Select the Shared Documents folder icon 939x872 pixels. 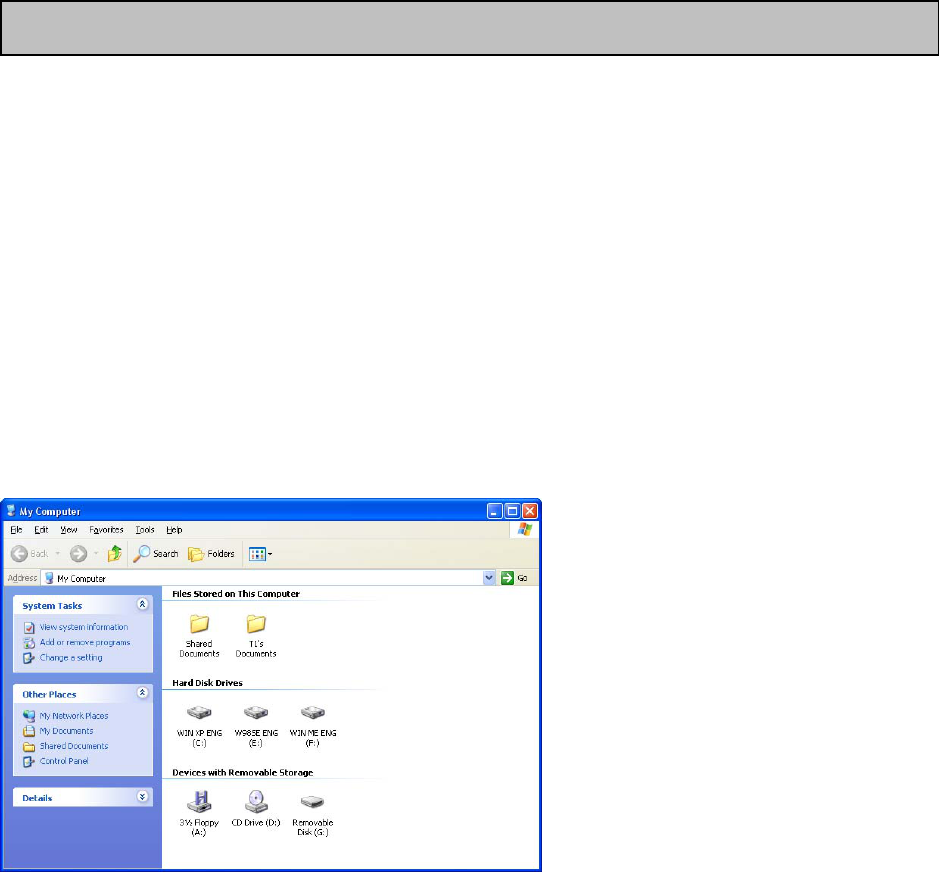click(199, 623)
